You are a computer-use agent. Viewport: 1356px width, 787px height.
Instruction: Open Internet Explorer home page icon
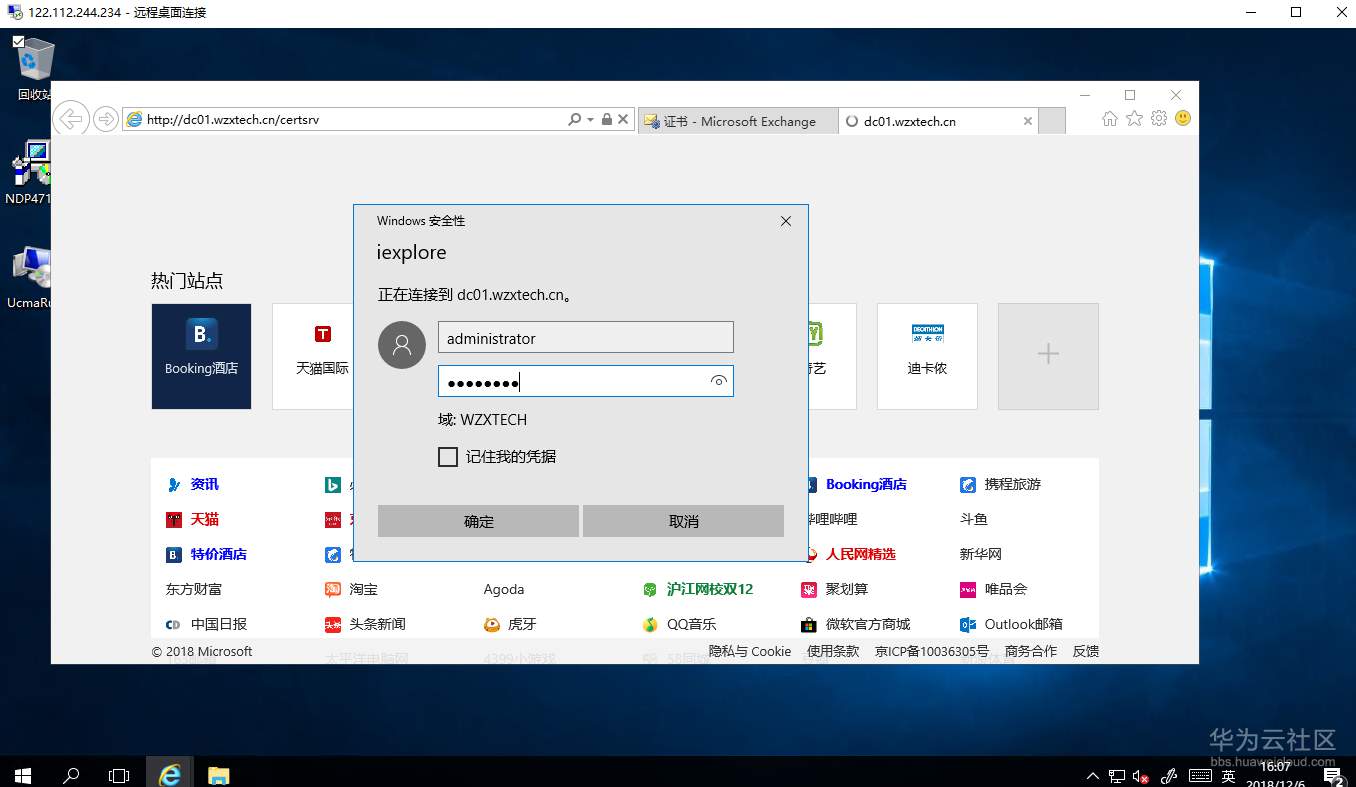1110,118
